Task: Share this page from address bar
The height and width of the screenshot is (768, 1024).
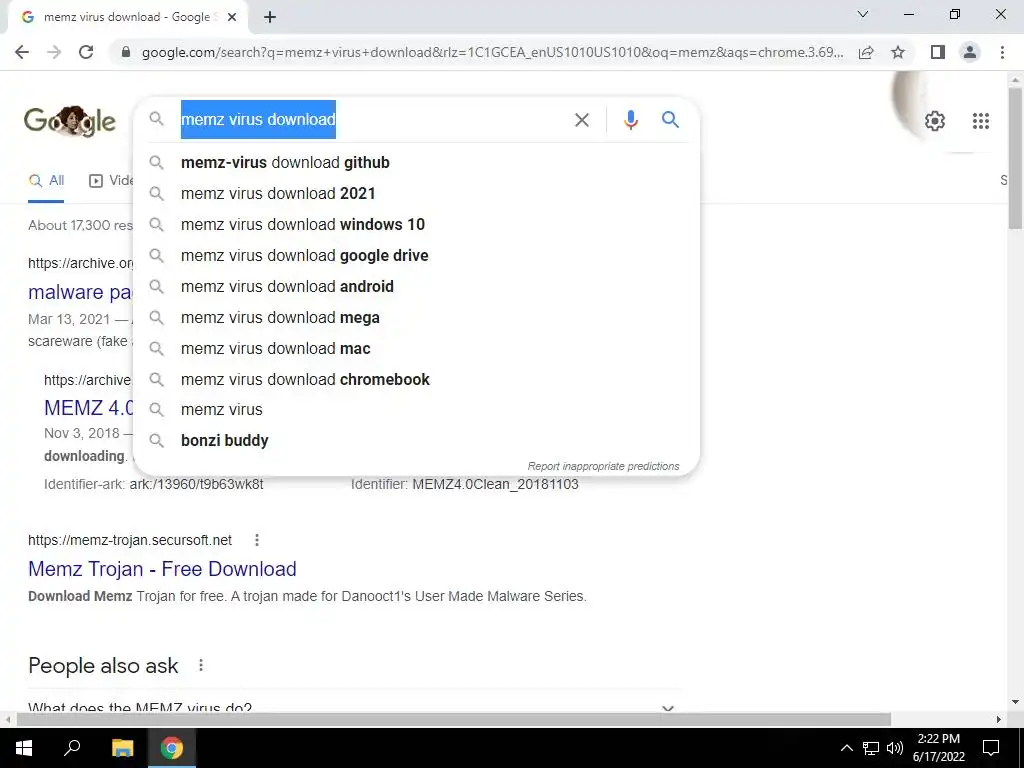Action: 866,52
